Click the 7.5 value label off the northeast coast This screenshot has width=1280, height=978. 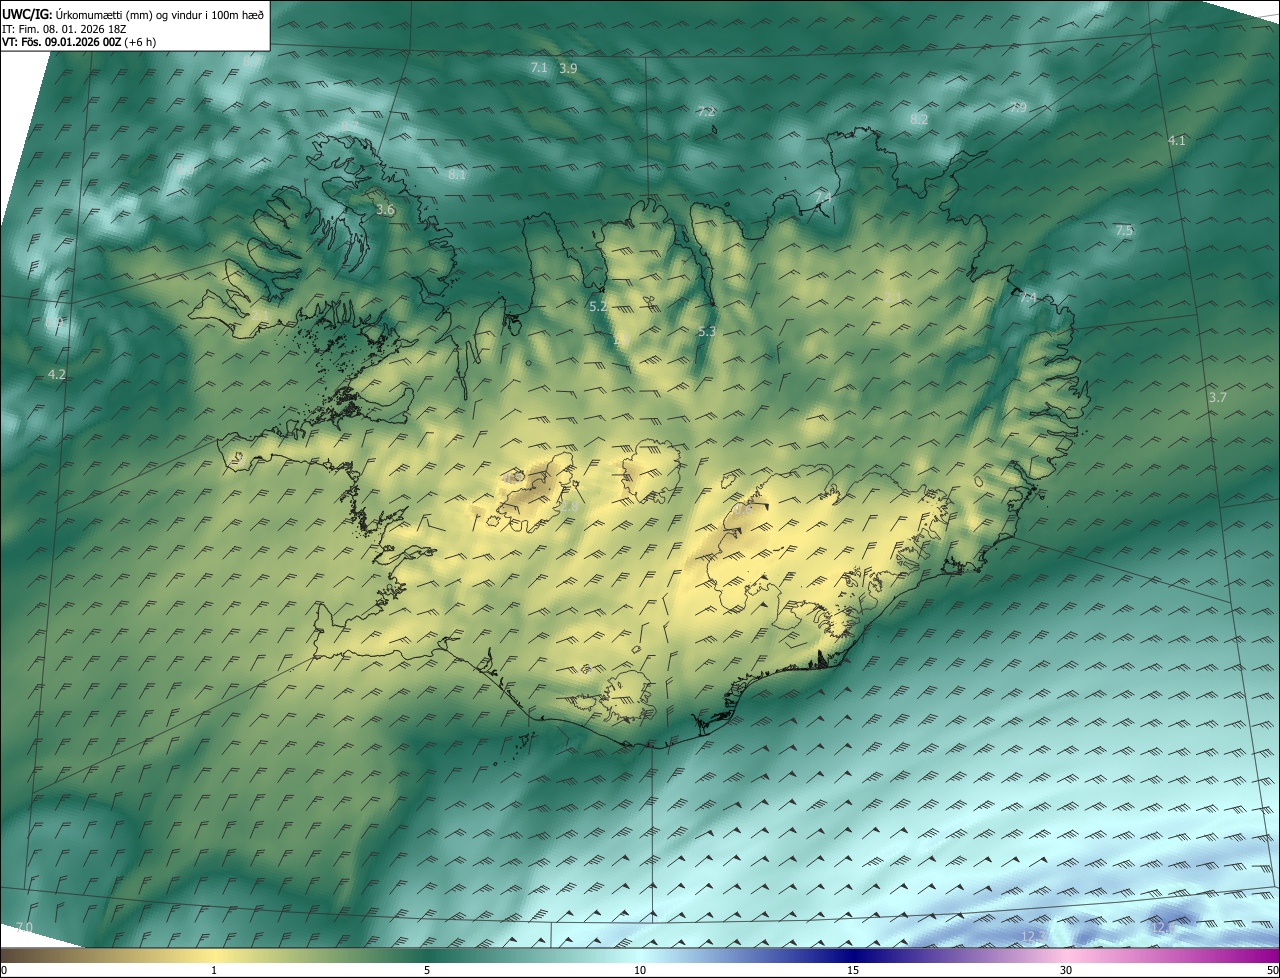coord(1124,231)
